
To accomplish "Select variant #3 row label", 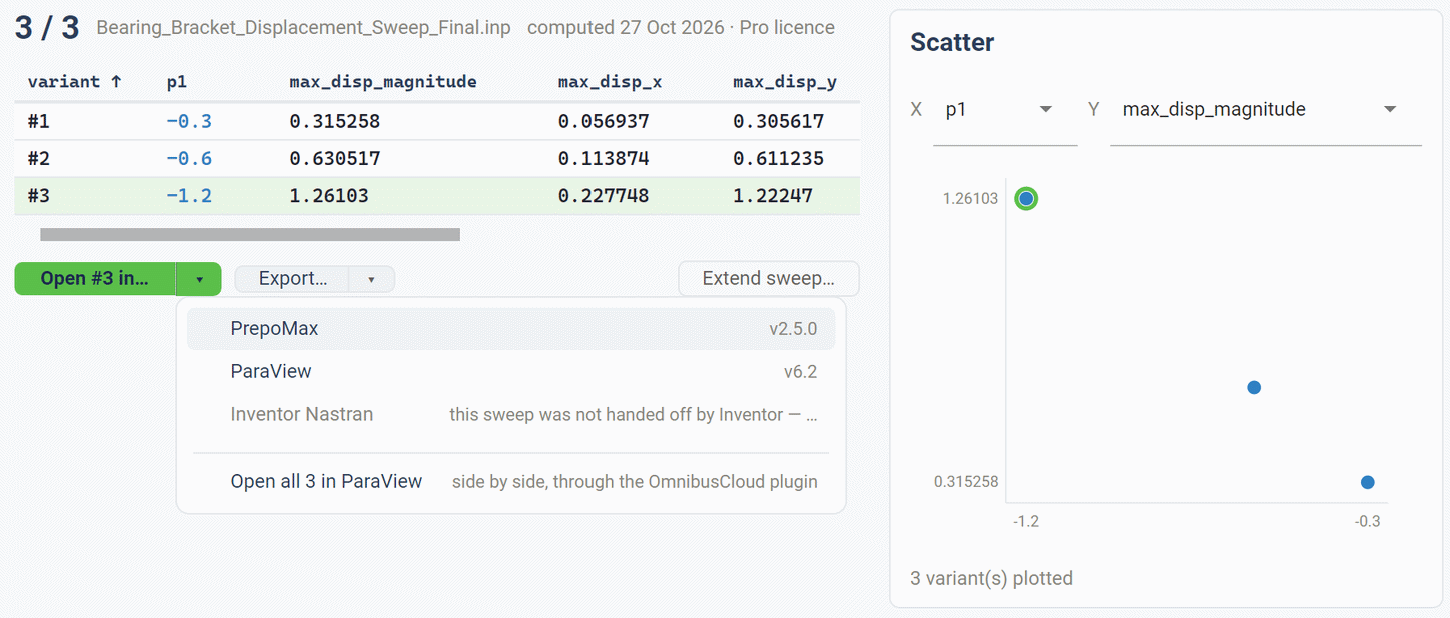I will (x=39, y=196).
